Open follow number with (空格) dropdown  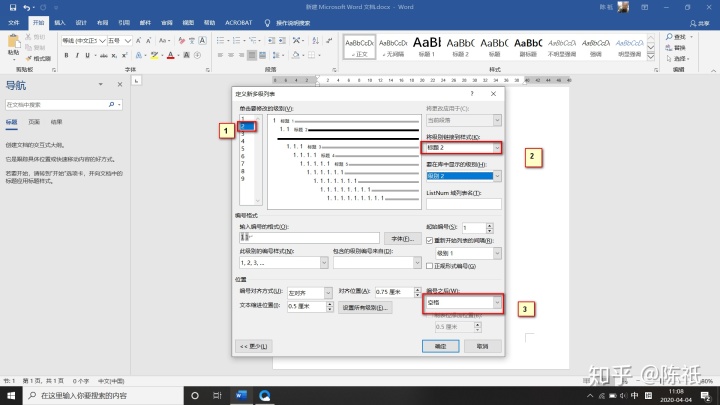click(497, 303)
